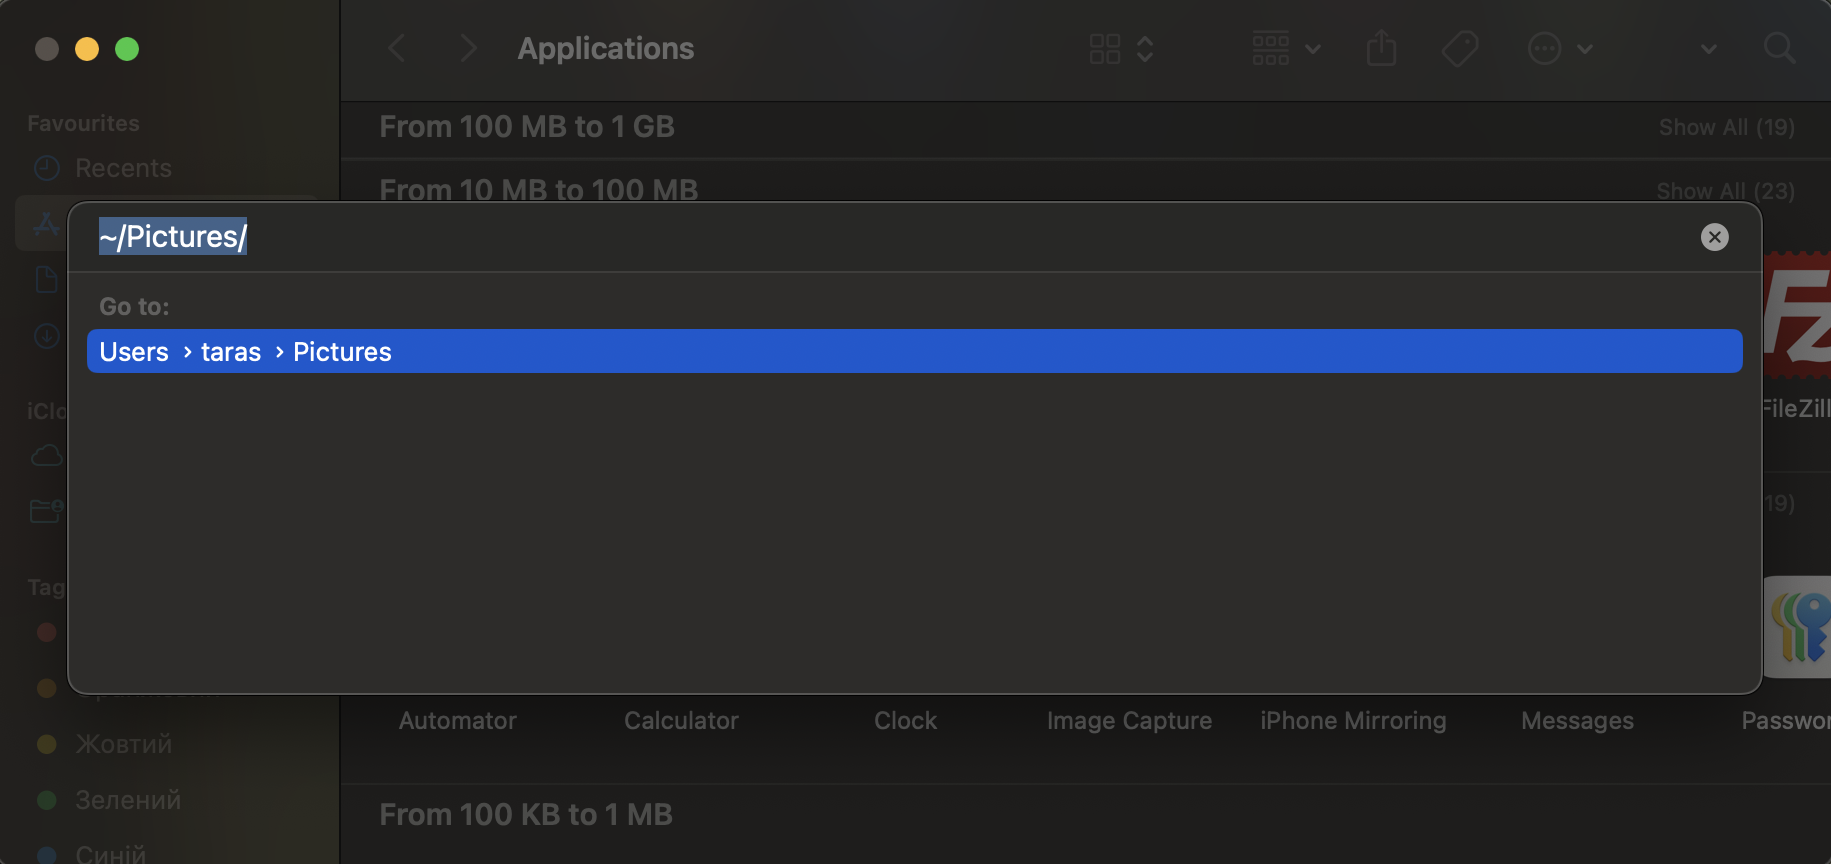
Task: Open the Finder search magnifier
Action: click(x=1779, y=48)
